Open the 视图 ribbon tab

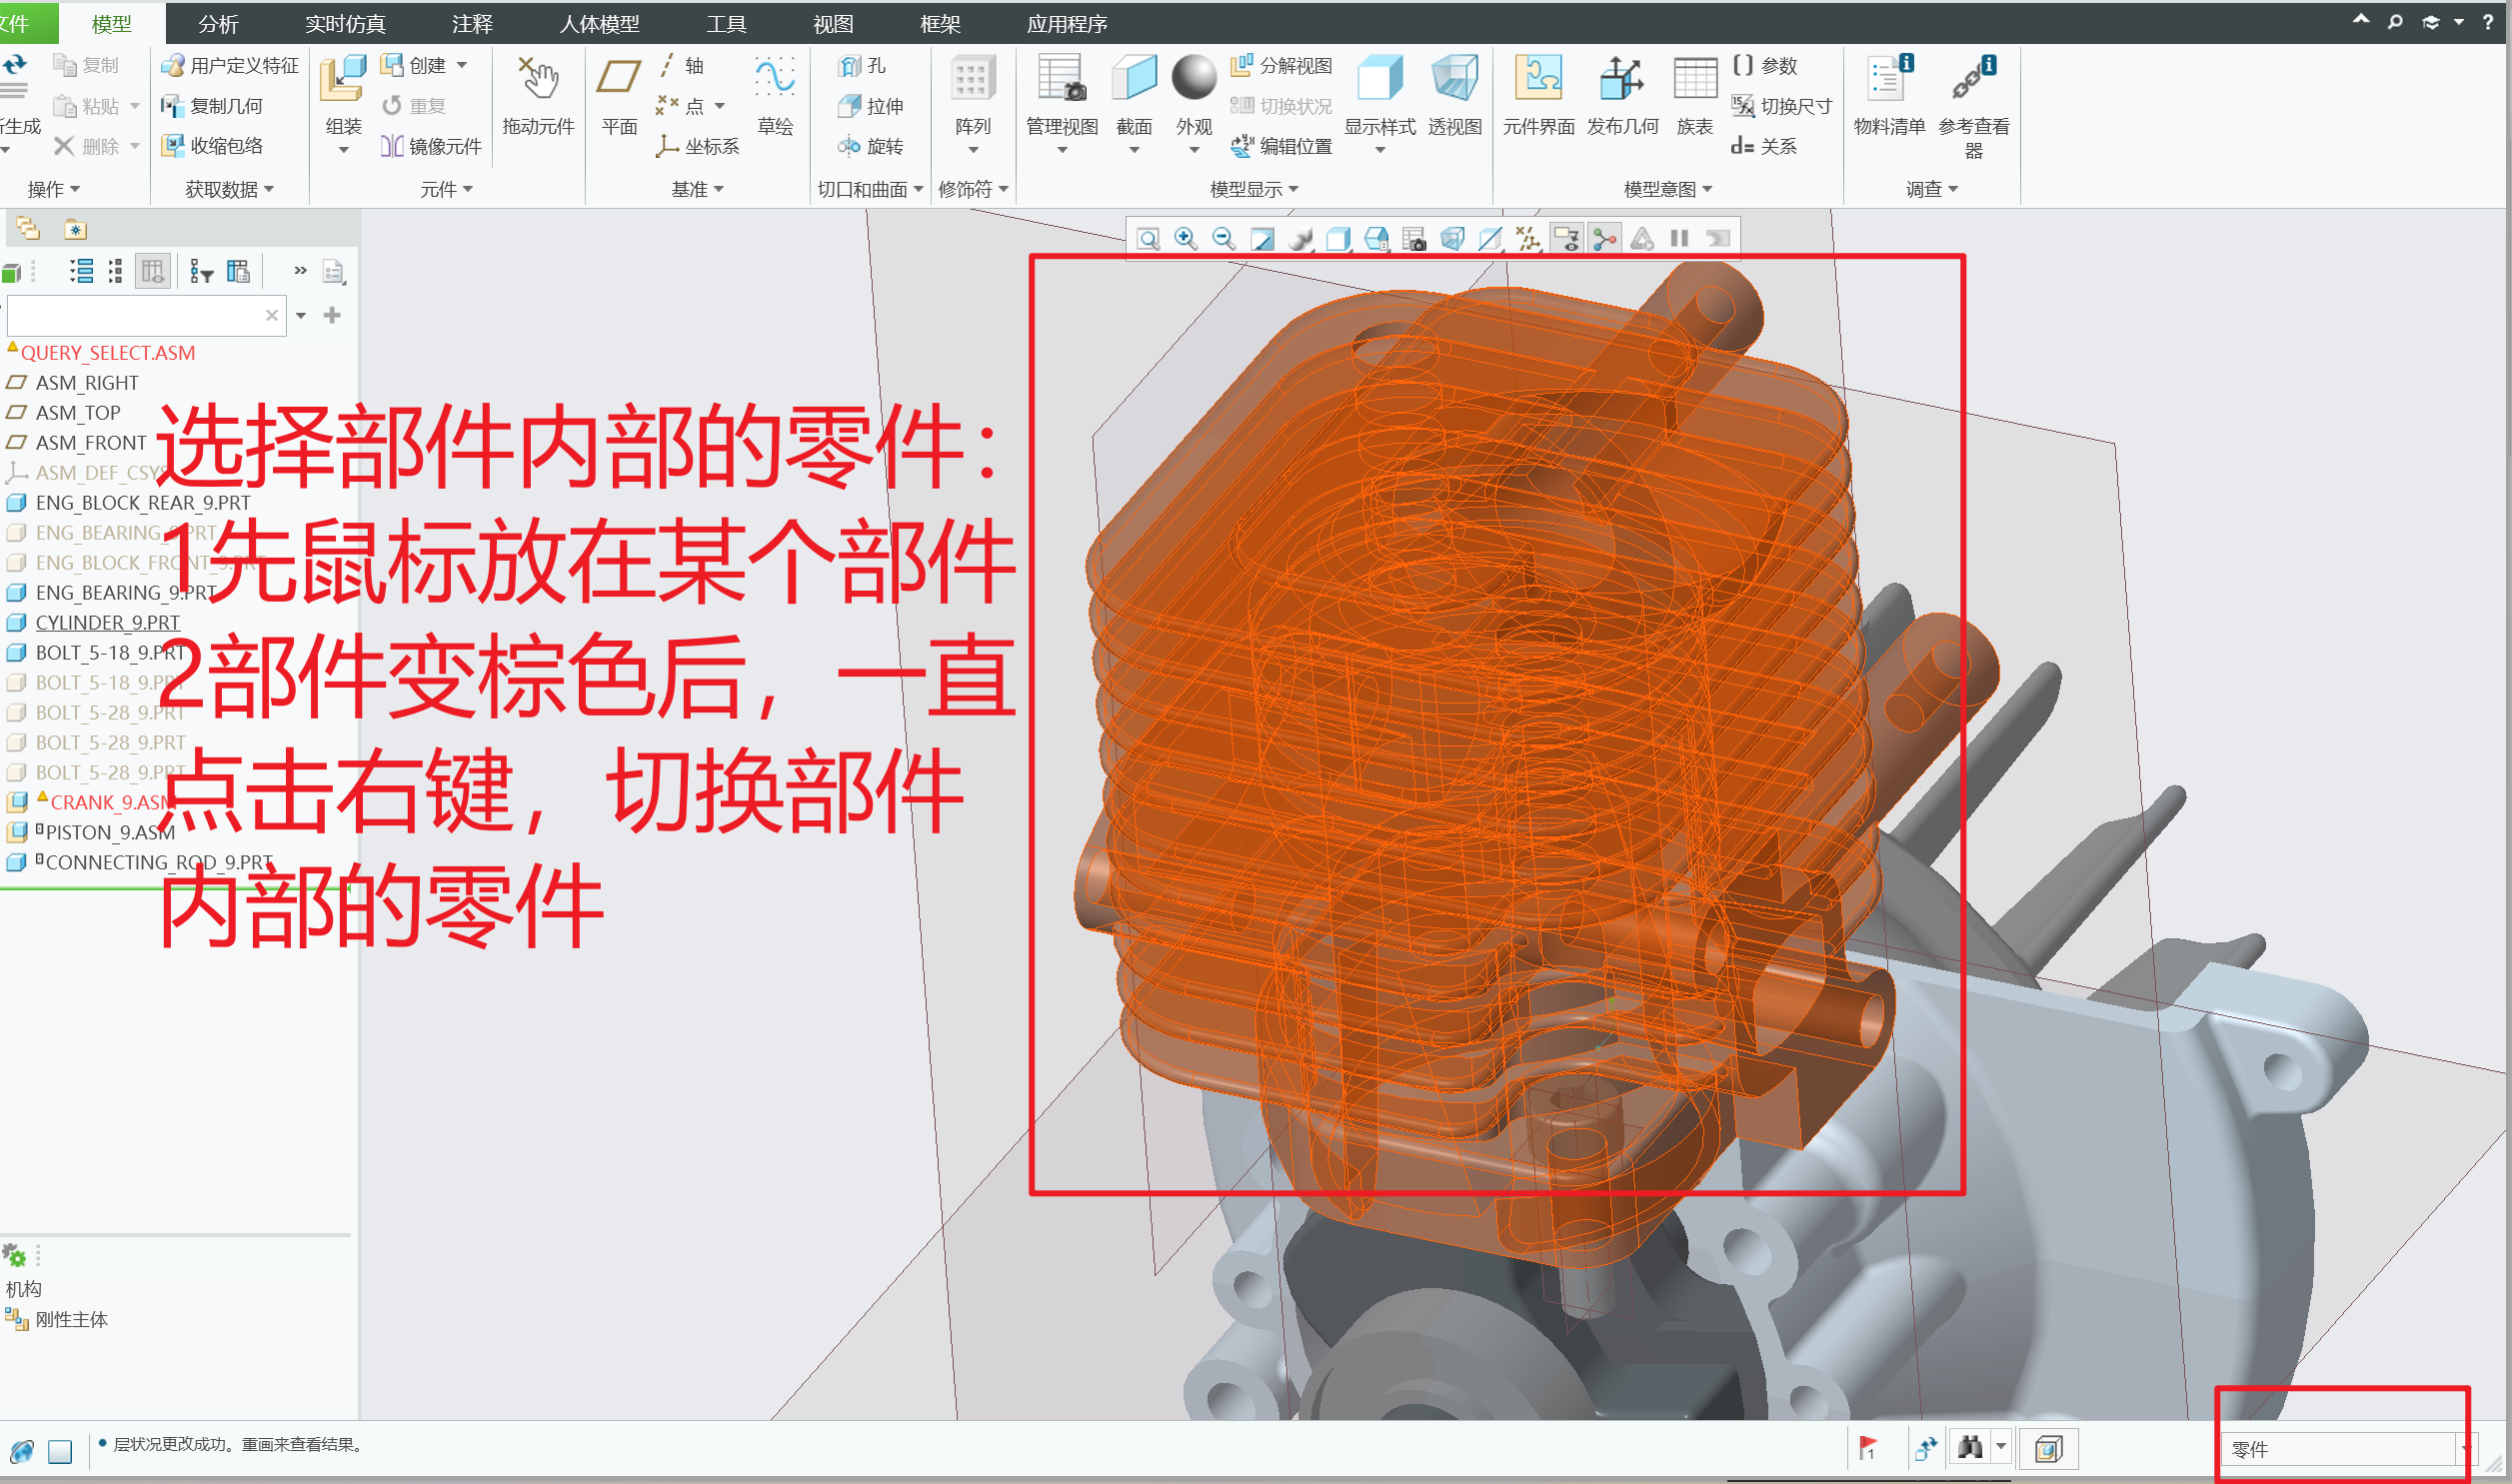(x=832, y=23)
